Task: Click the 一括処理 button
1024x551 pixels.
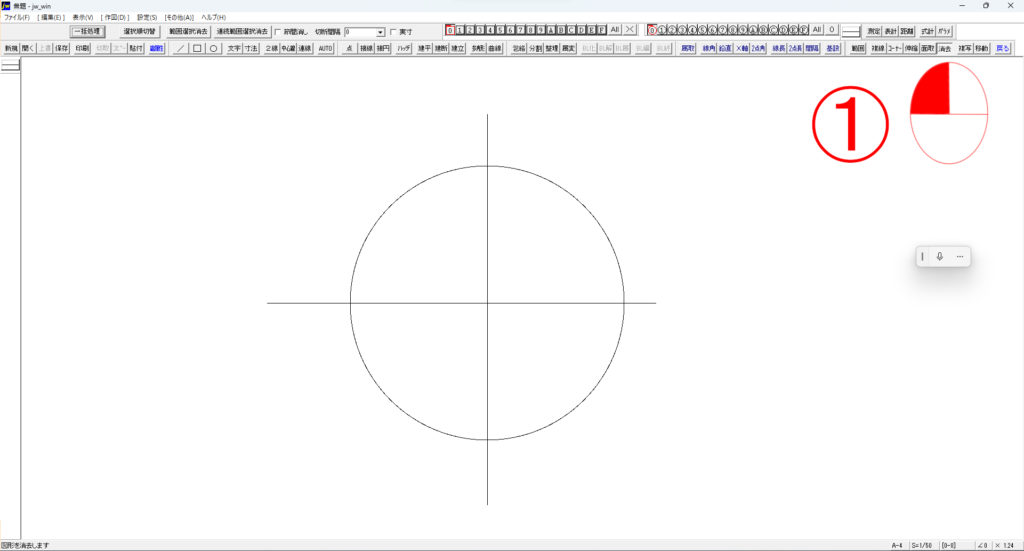Action: 87,32
